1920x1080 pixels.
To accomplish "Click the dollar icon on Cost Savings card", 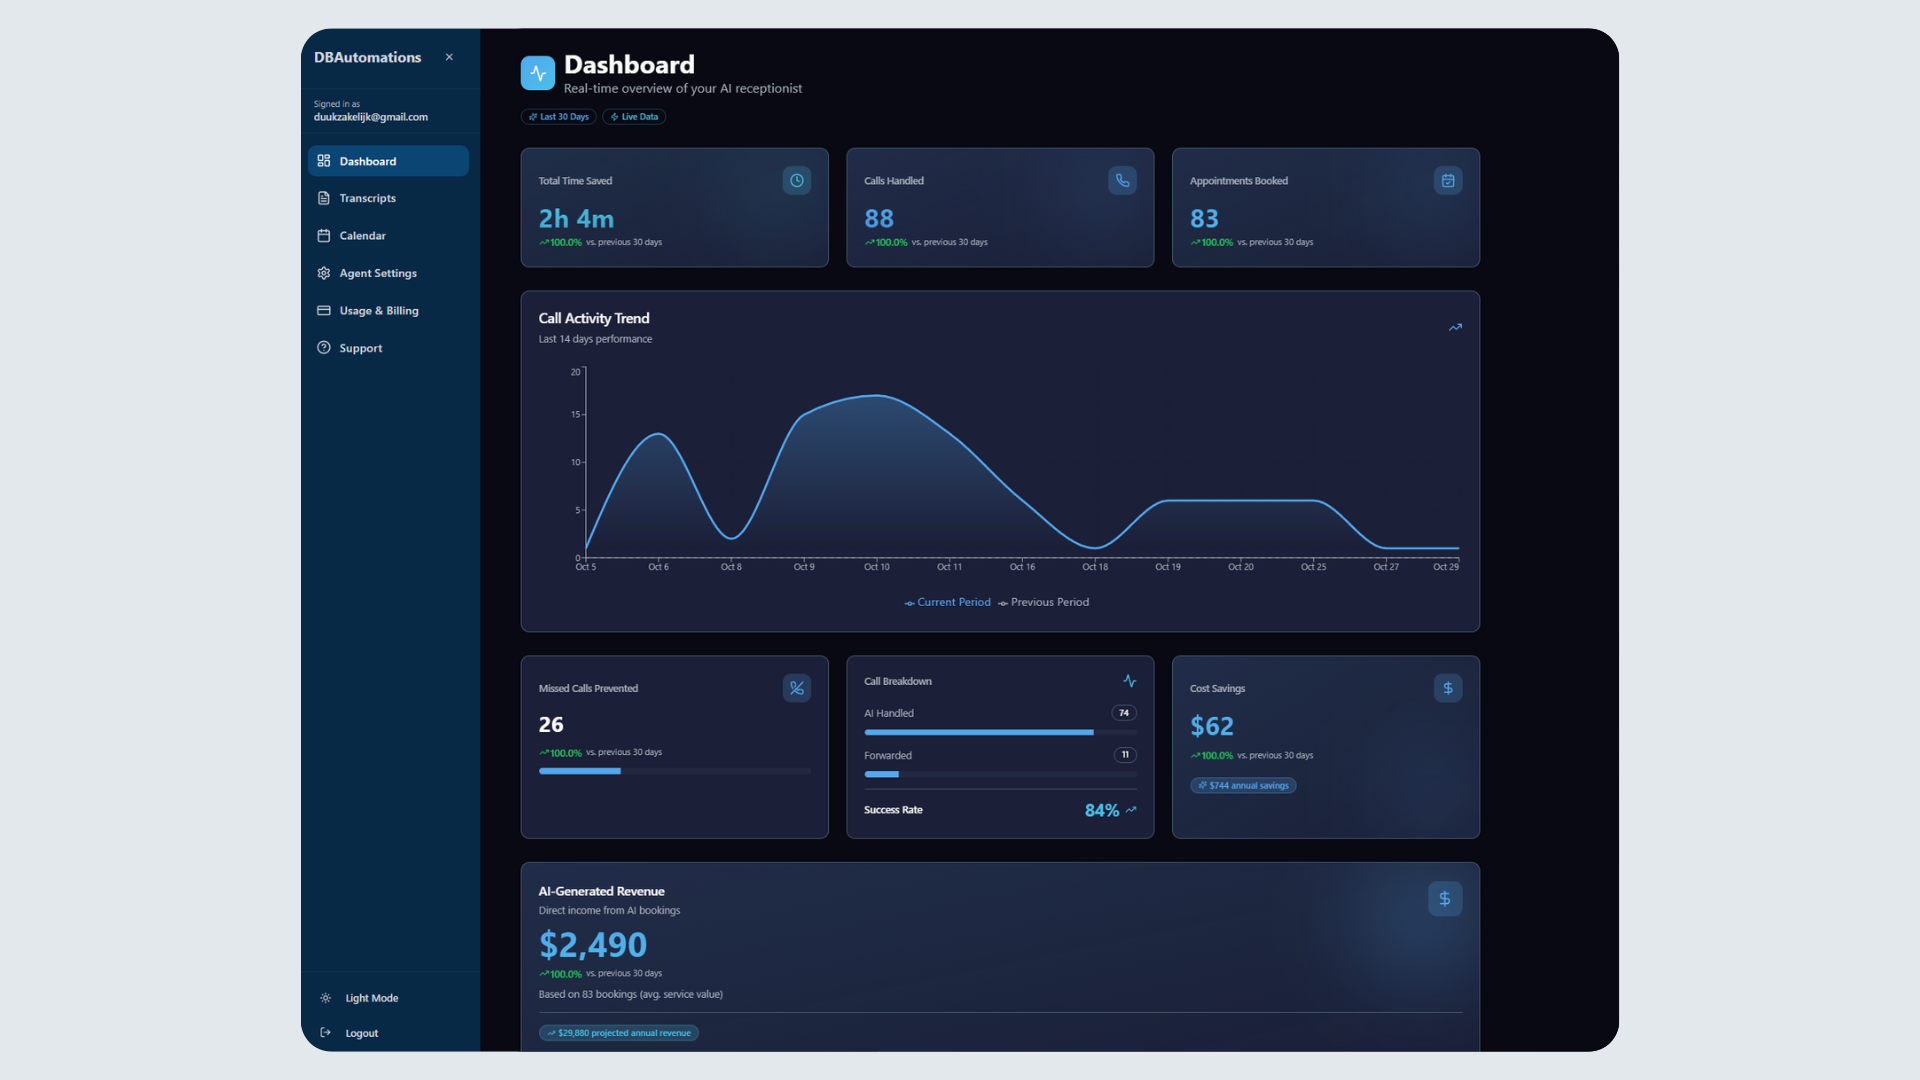I will [1448, 688].
